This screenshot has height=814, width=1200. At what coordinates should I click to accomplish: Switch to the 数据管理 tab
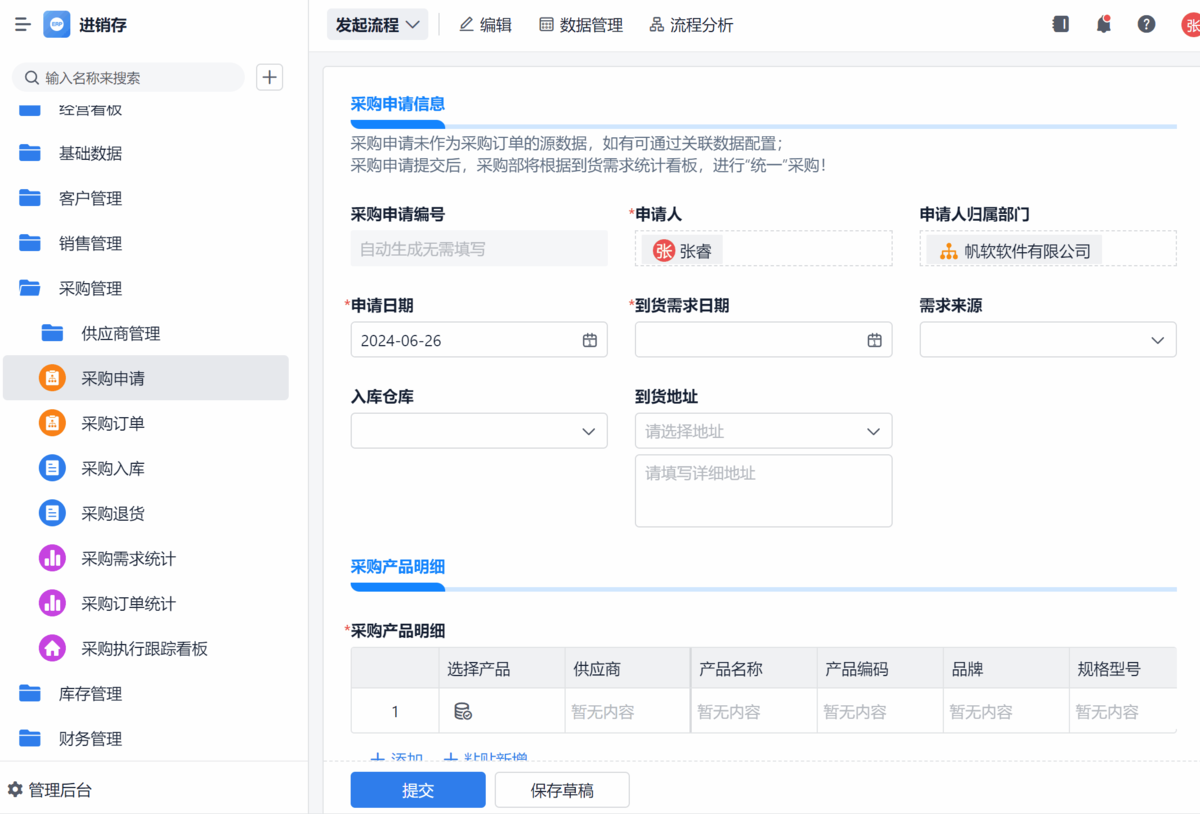(580, 25)
